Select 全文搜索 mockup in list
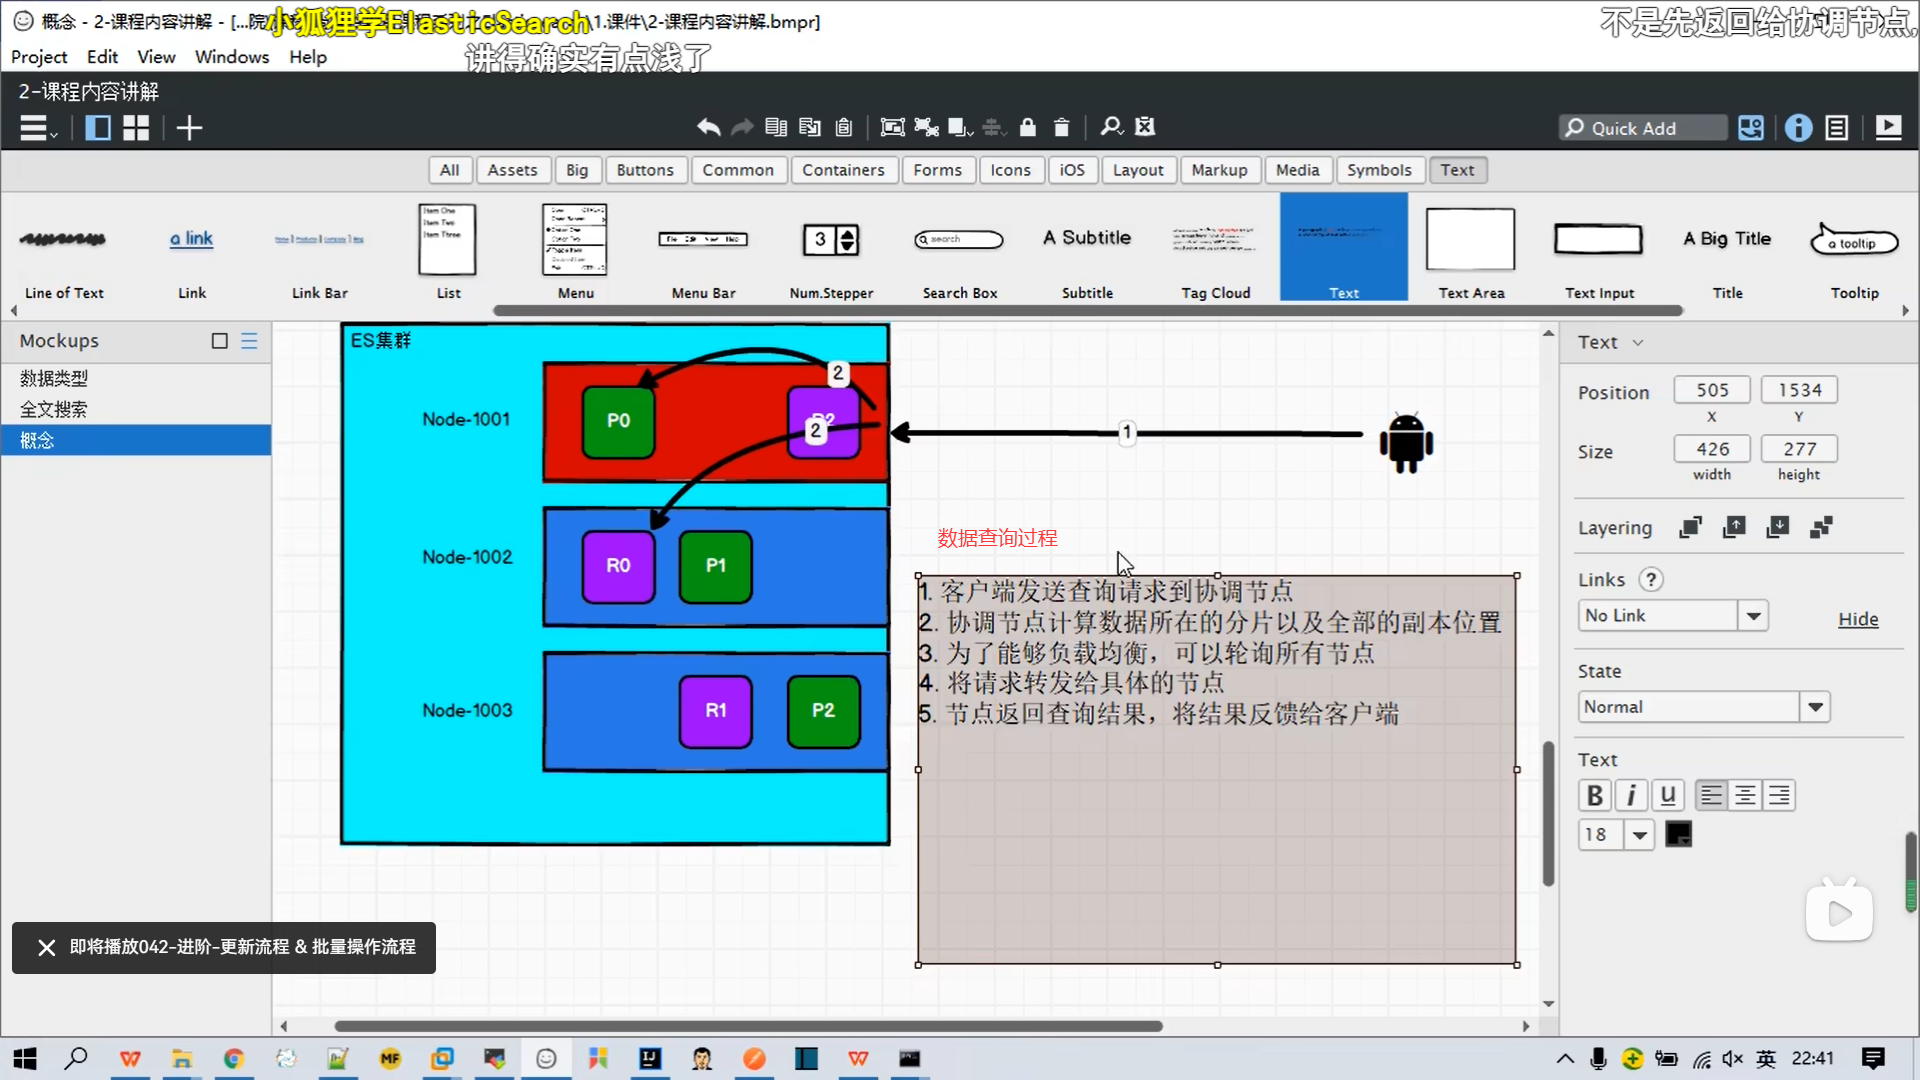The width and height of the screenshot is (1920, 1080). (x=54, y=409)
